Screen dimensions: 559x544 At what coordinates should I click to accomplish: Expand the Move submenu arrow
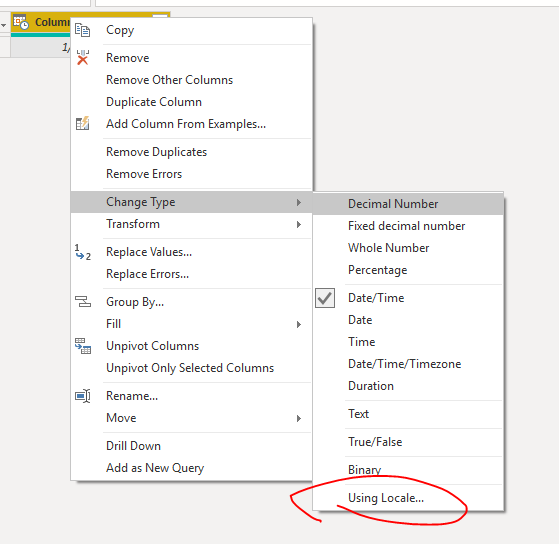299,418
